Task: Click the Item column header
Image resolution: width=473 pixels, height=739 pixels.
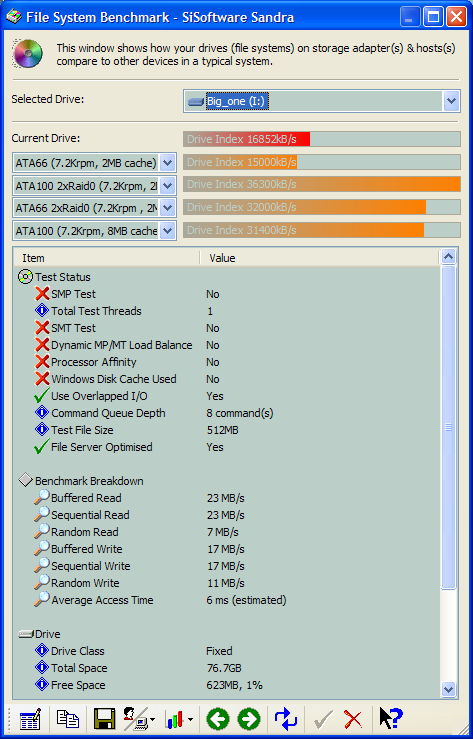Action: [106, 258]
